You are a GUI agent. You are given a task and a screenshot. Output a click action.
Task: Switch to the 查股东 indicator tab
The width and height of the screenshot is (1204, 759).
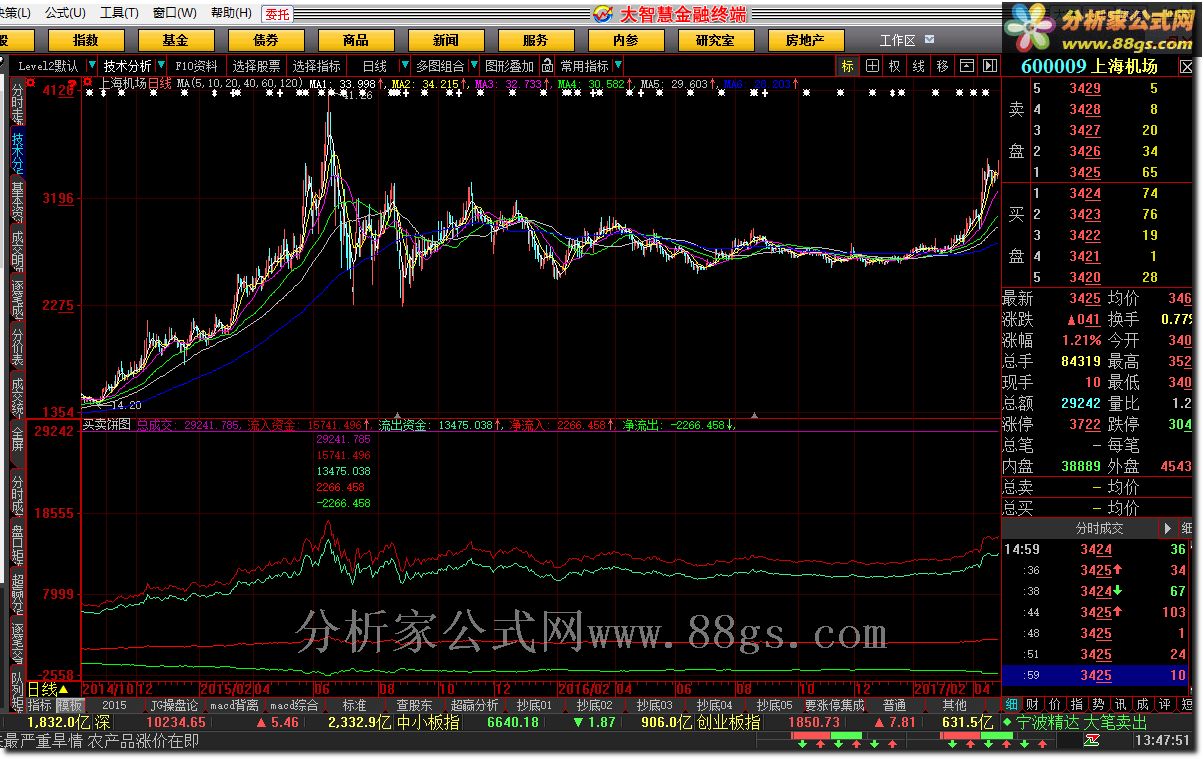414,705
